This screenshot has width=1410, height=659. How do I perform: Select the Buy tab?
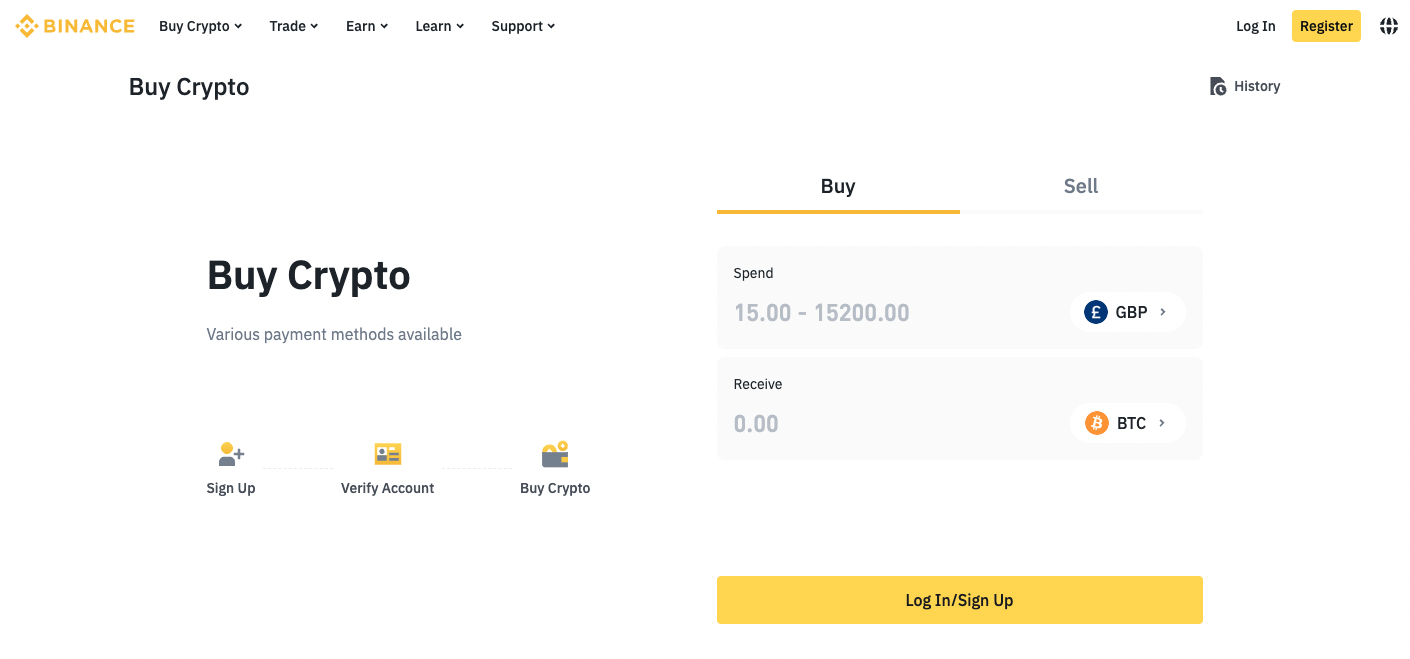tap(838, 186)
